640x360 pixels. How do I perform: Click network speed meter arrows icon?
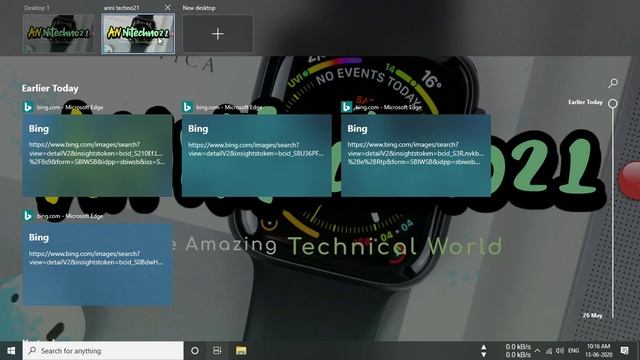pos(484,351)
